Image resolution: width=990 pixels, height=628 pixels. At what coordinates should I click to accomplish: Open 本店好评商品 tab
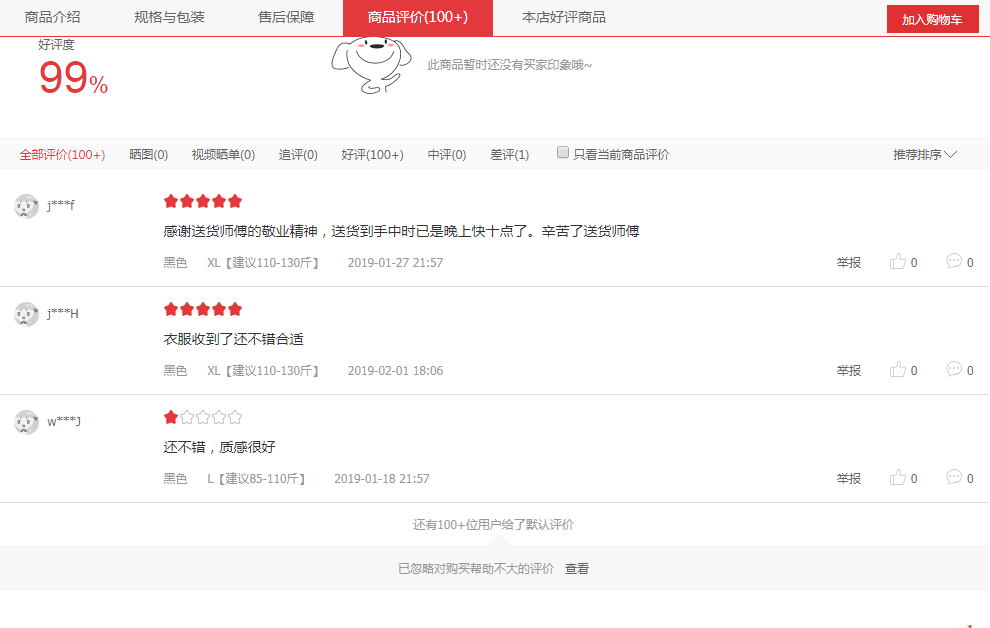tap(564, 17)
